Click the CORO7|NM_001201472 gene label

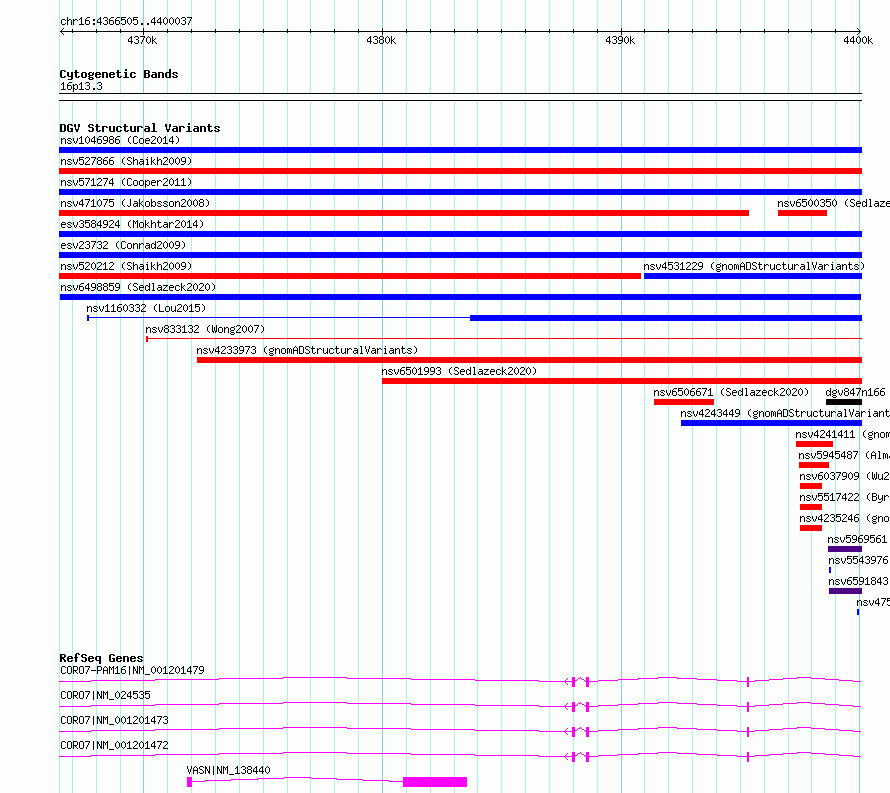114,745
